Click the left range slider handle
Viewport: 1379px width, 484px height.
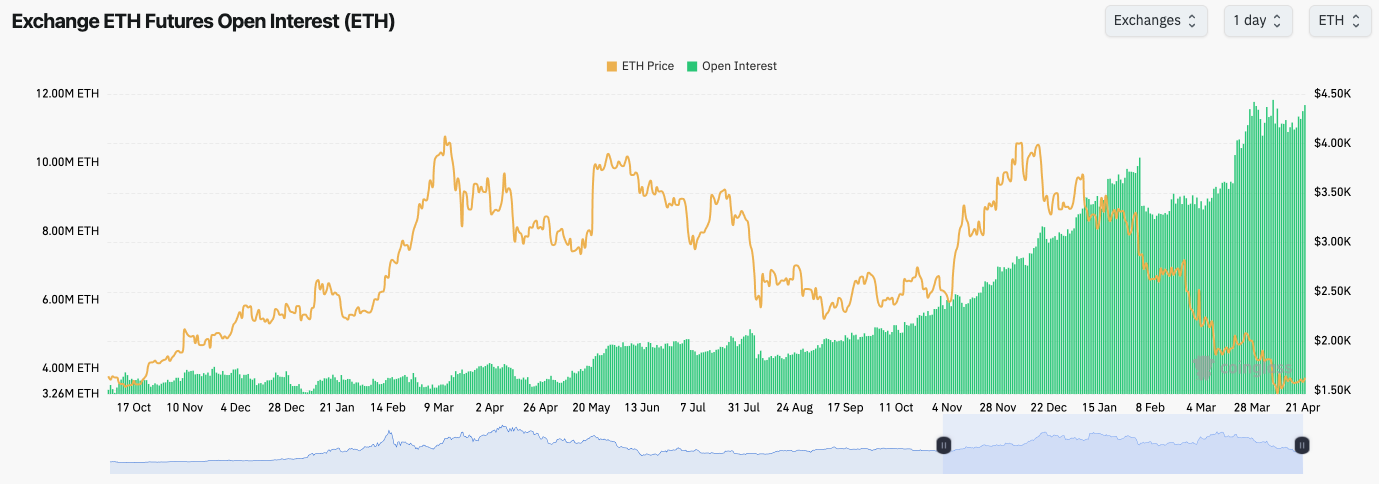click(x=943, y=445)
